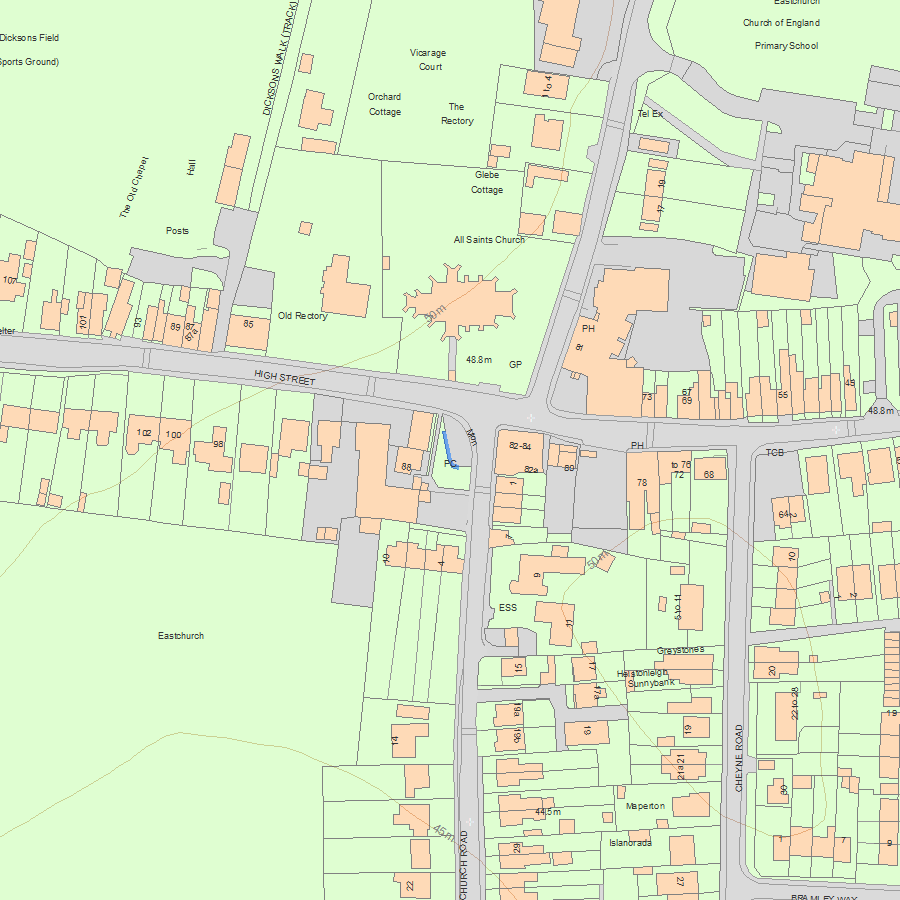Image resolution: width=900 pixels, height=900 pixels.
Task: Click house number 85
Action: (248, 324)
